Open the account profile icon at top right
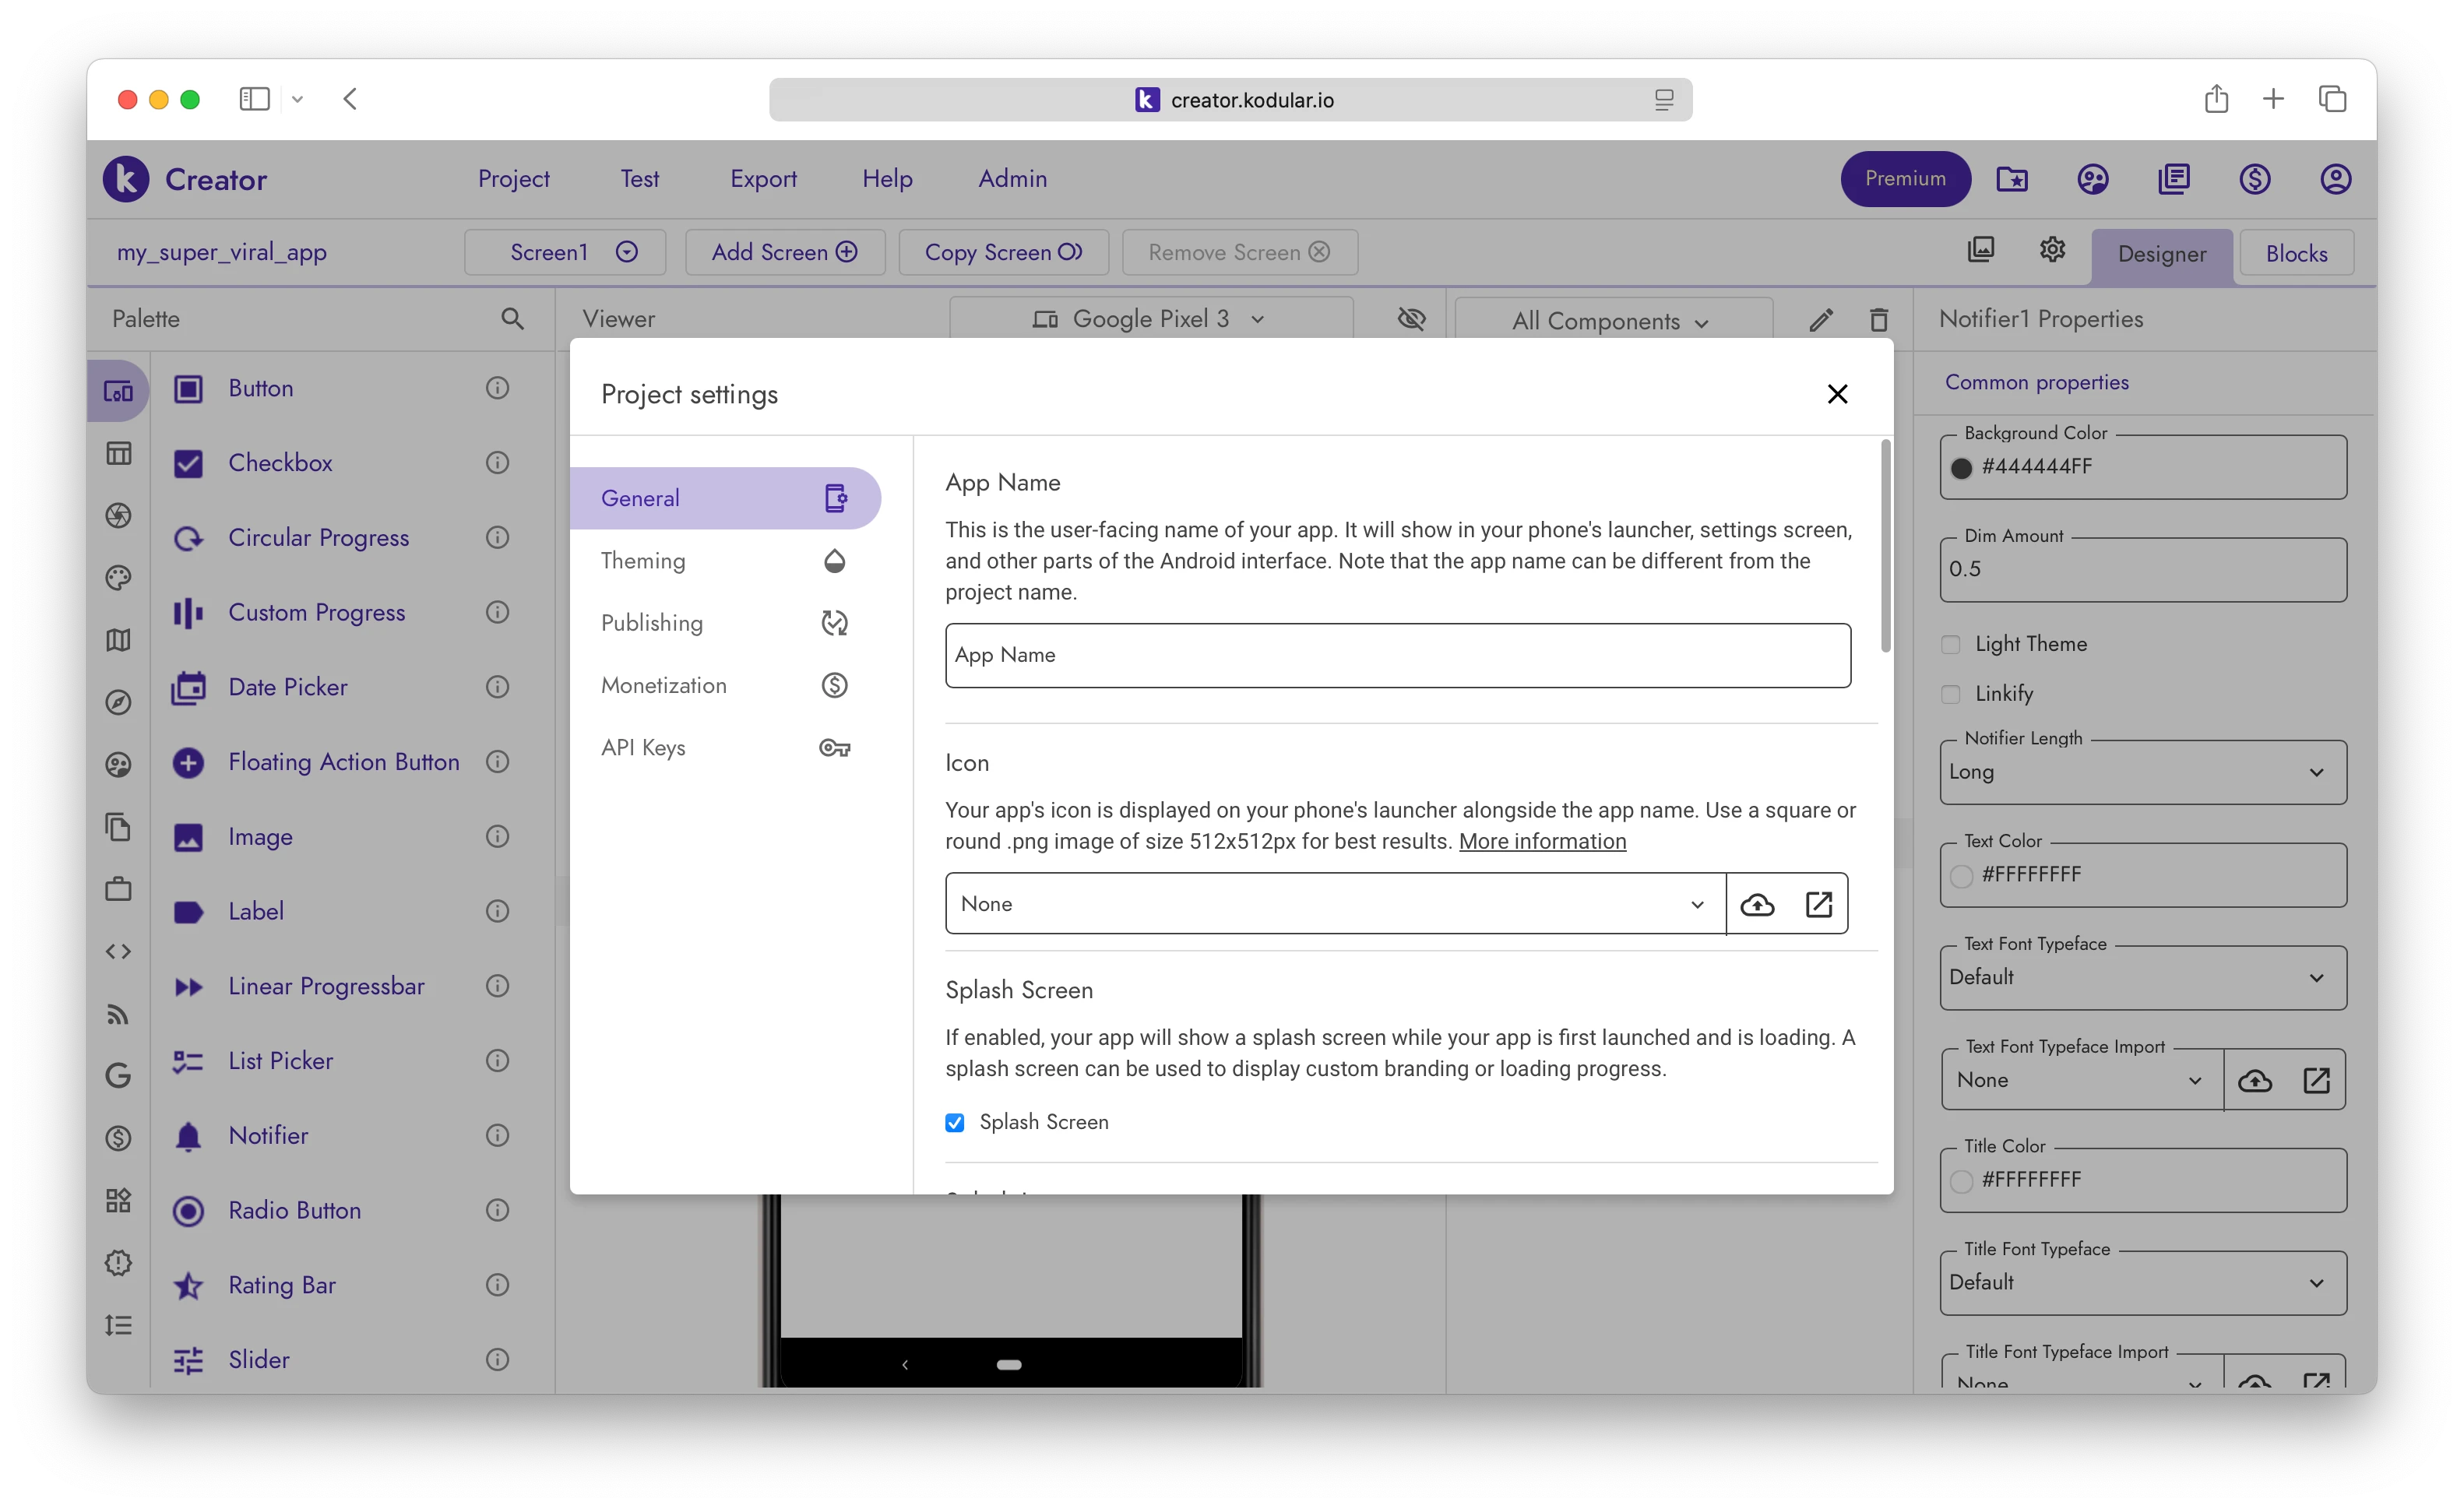This screenshot has width=2464, height=1509. 2336,178
